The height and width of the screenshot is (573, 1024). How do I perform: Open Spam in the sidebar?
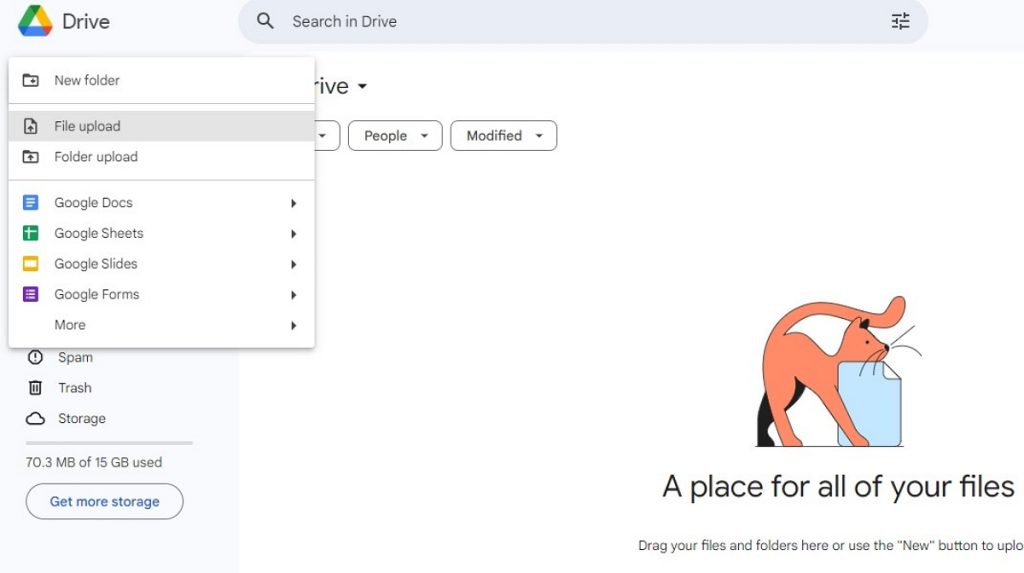(x=75, y=357)
